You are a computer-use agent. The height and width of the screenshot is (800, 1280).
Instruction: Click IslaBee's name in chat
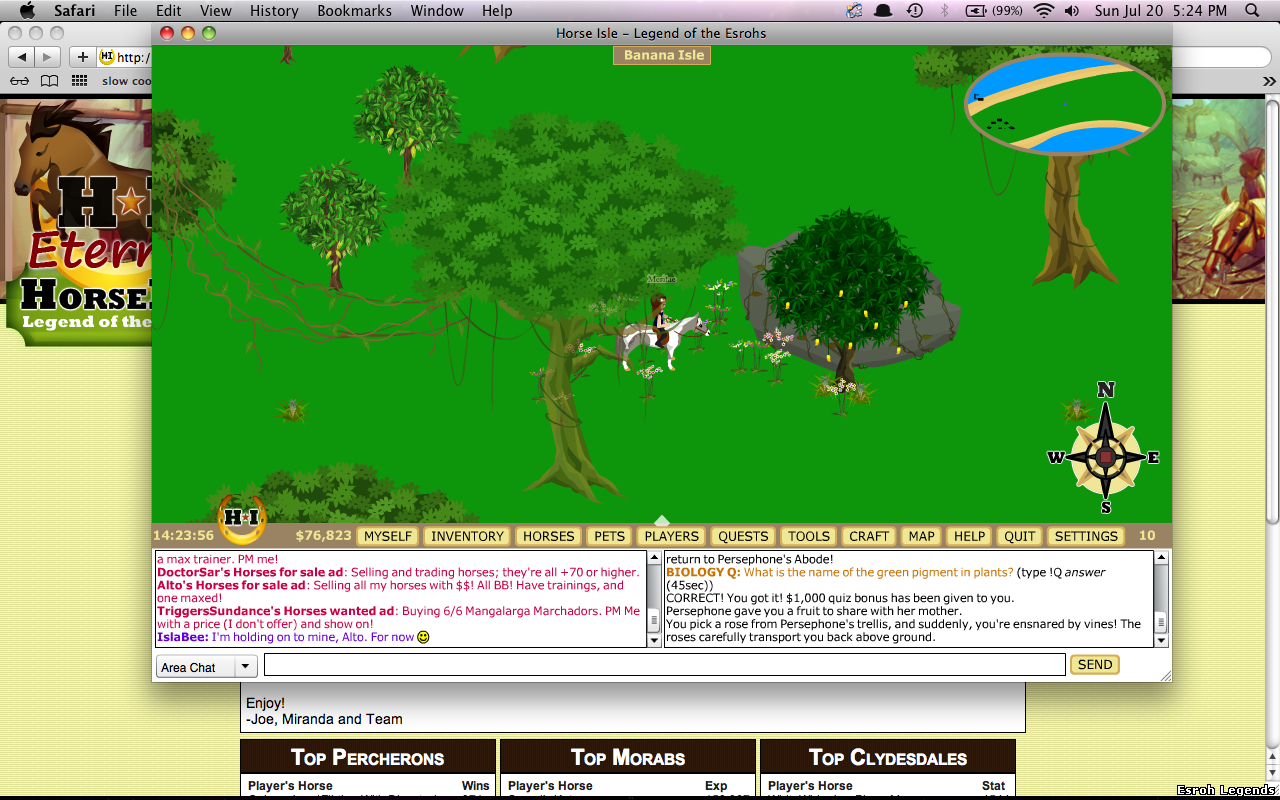[182, 637]
